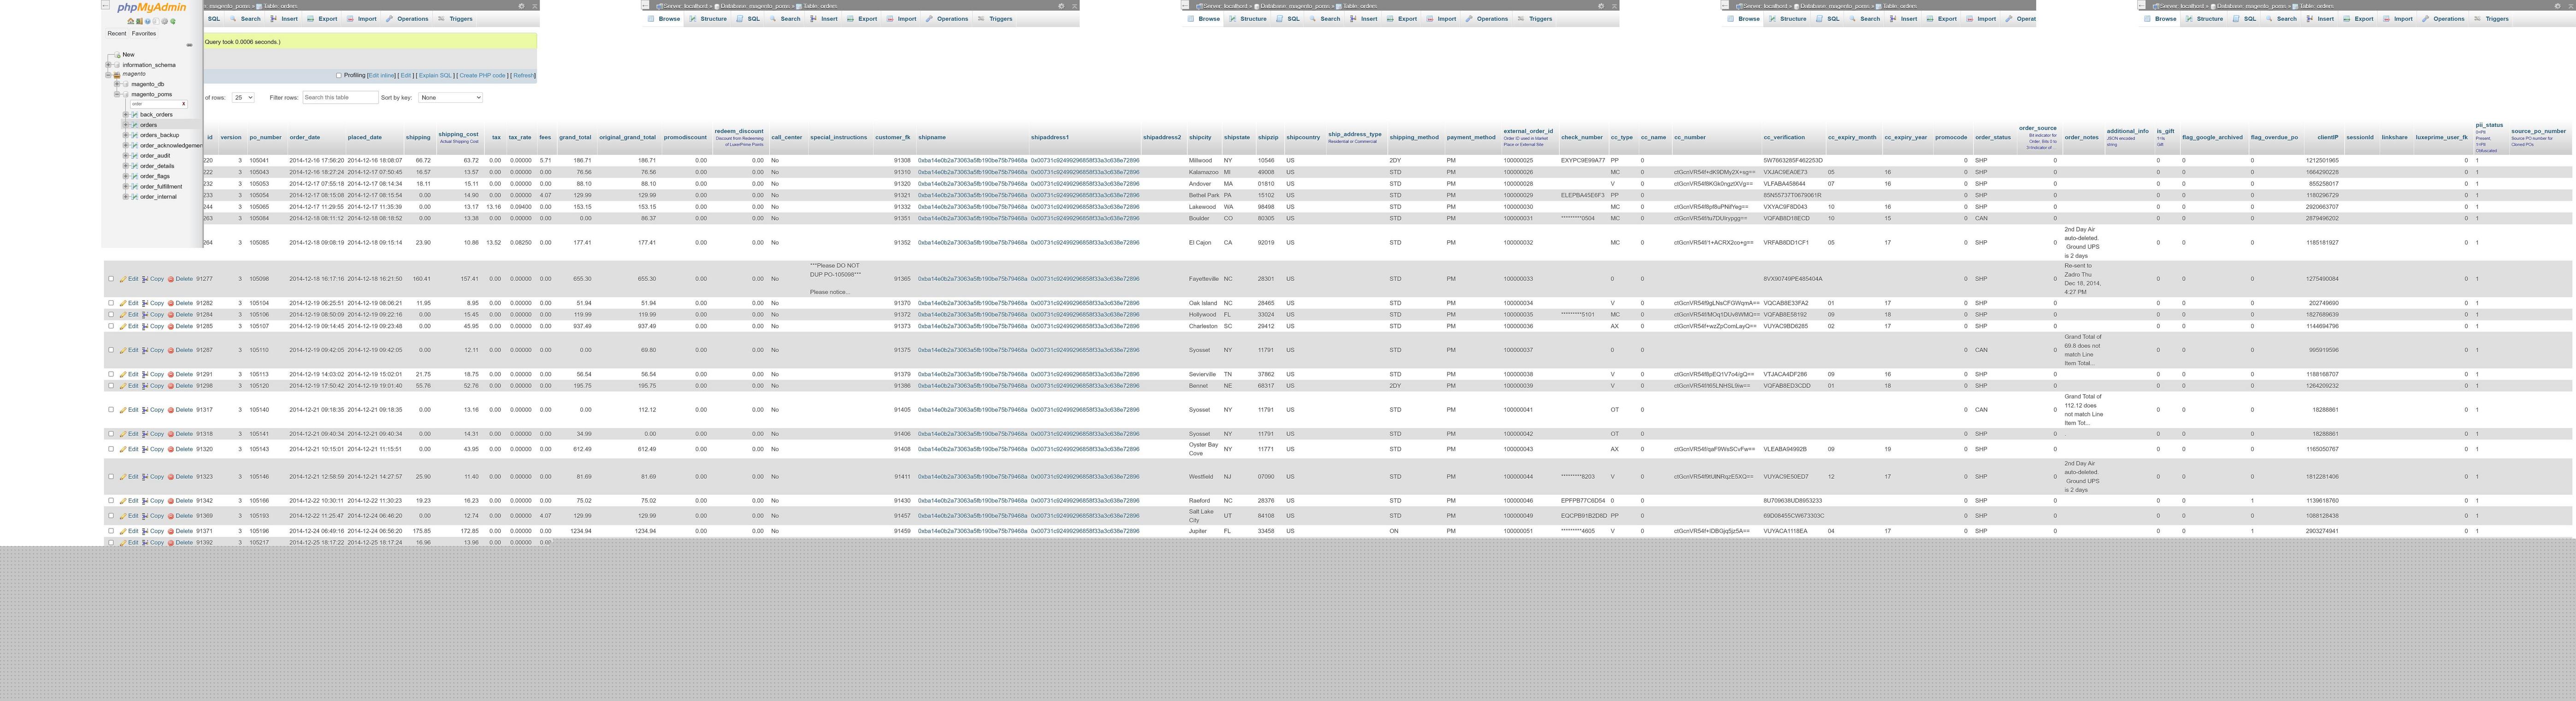Expand the magento_db database node
This screenshot has width=2576, height=701.
[117, 84]
